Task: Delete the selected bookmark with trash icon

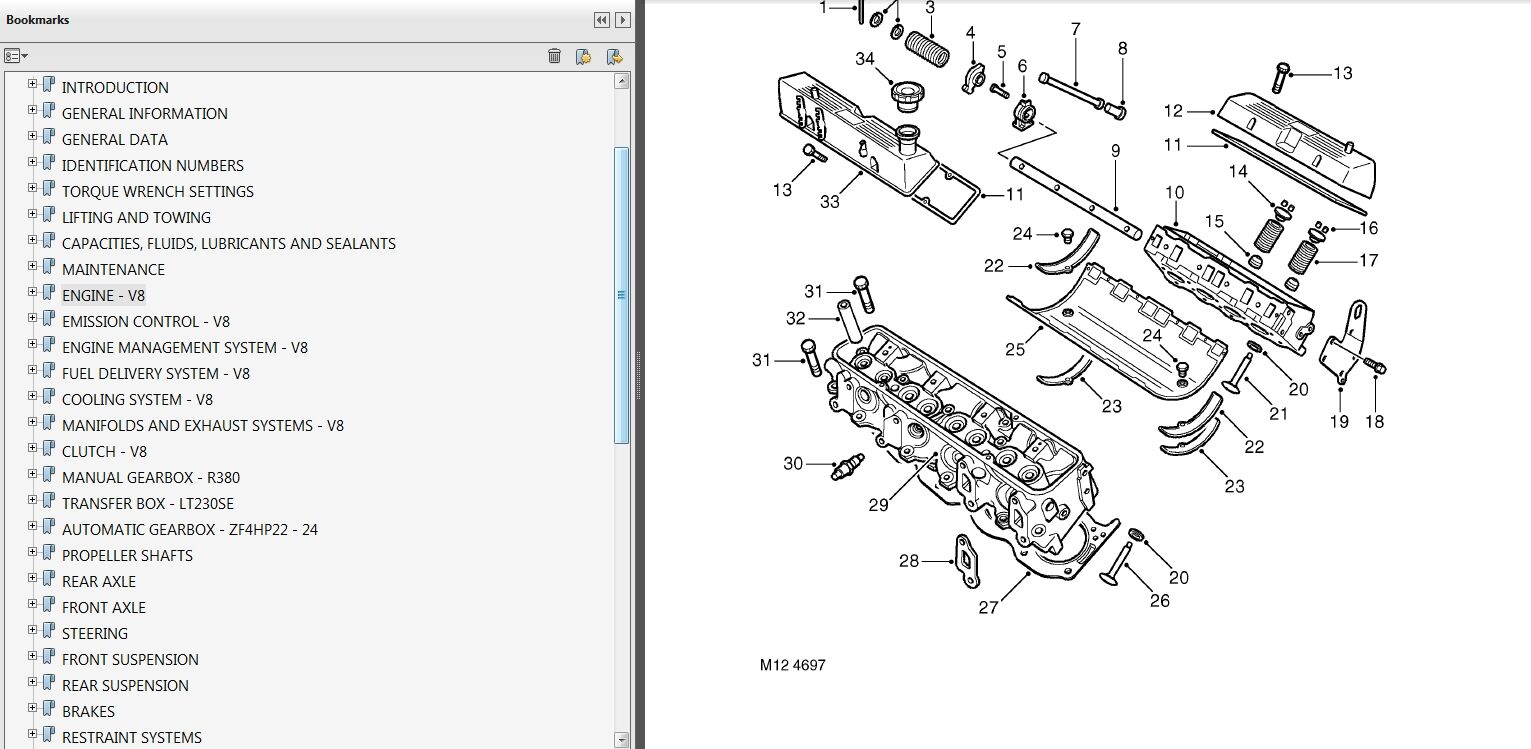Action: click(x=554, y=56)
